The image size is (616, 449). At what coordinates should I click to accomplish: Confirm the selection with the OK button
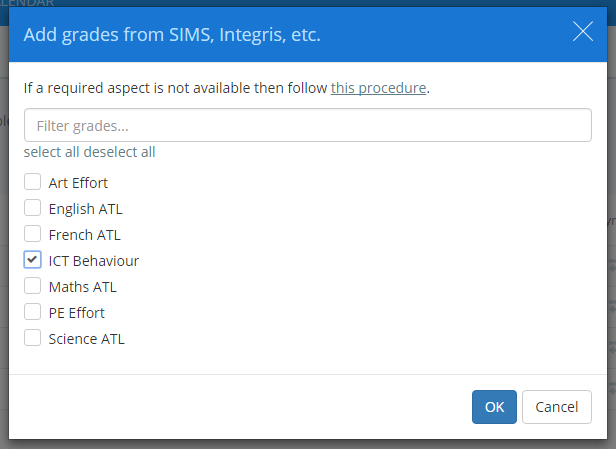494,407
